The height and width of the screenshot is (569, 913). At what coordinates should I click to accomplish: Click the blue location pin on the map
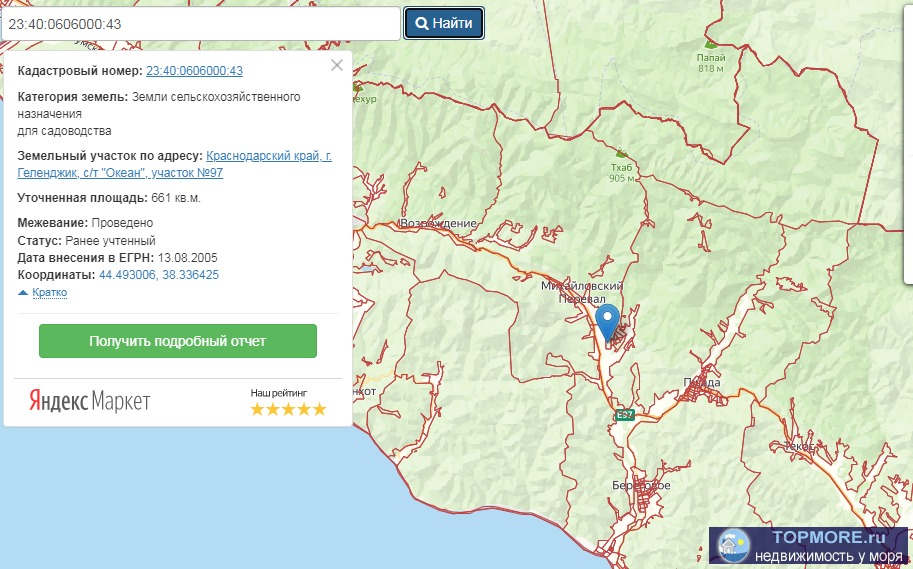point(607,322)
